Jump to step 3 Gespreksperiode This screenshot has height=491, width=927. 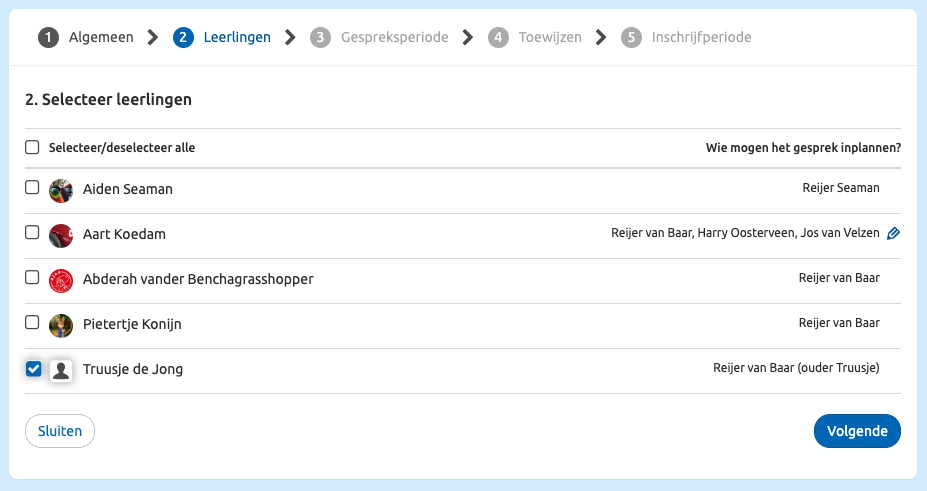tap(379, 37)
